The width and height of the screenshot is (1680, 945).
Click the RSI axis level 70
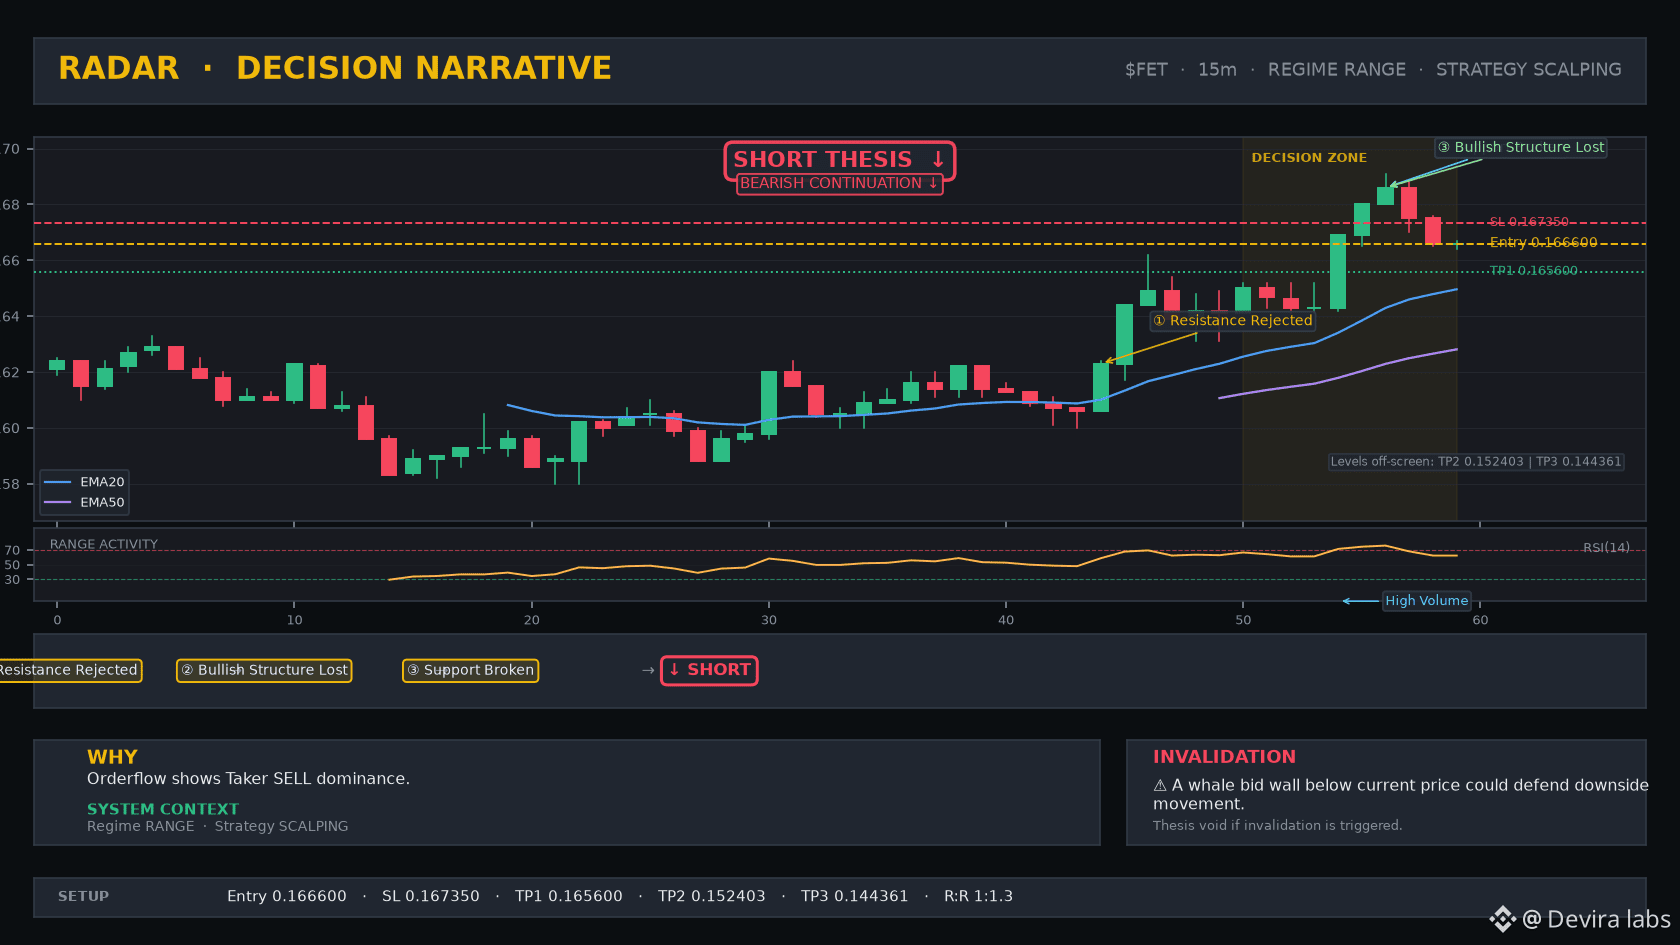12,550
